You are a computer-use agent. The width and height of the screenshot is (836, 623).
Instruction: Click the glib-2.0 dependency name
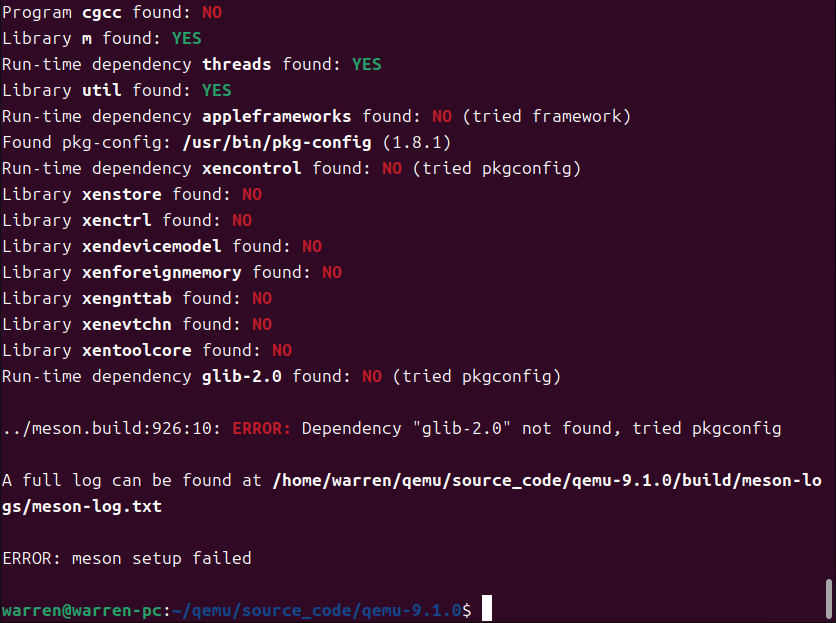coord(242,376)
